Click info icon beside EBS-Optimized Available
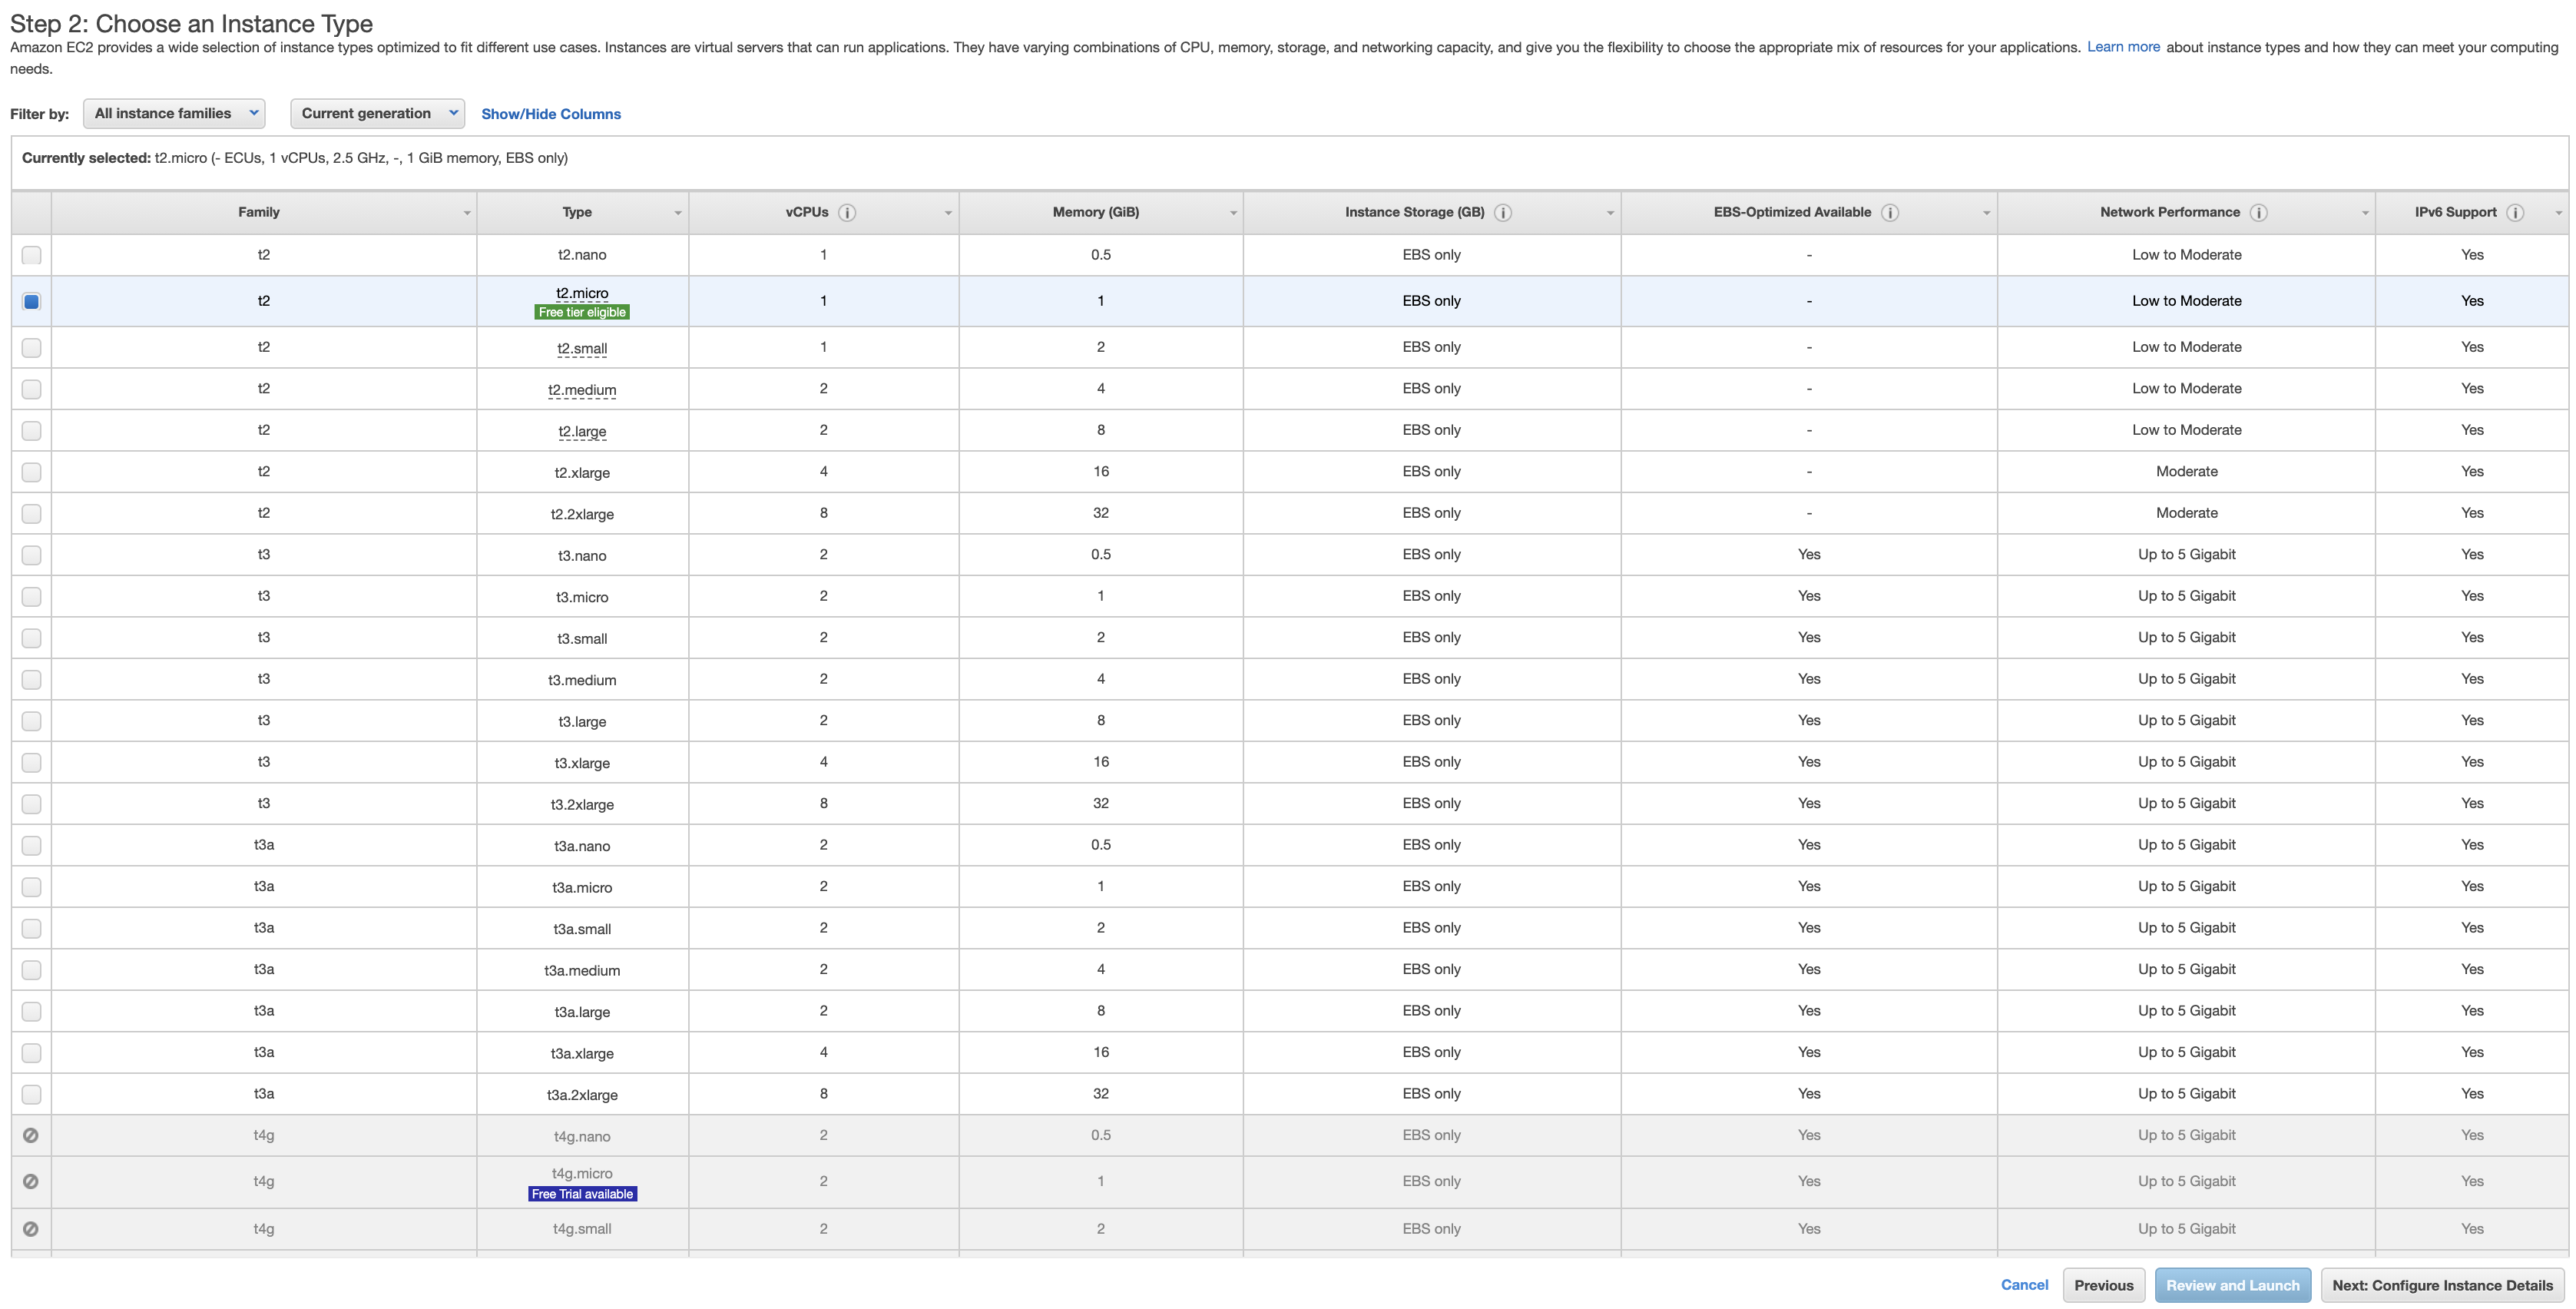The image size is (2576, 1309). point(1890,212)
